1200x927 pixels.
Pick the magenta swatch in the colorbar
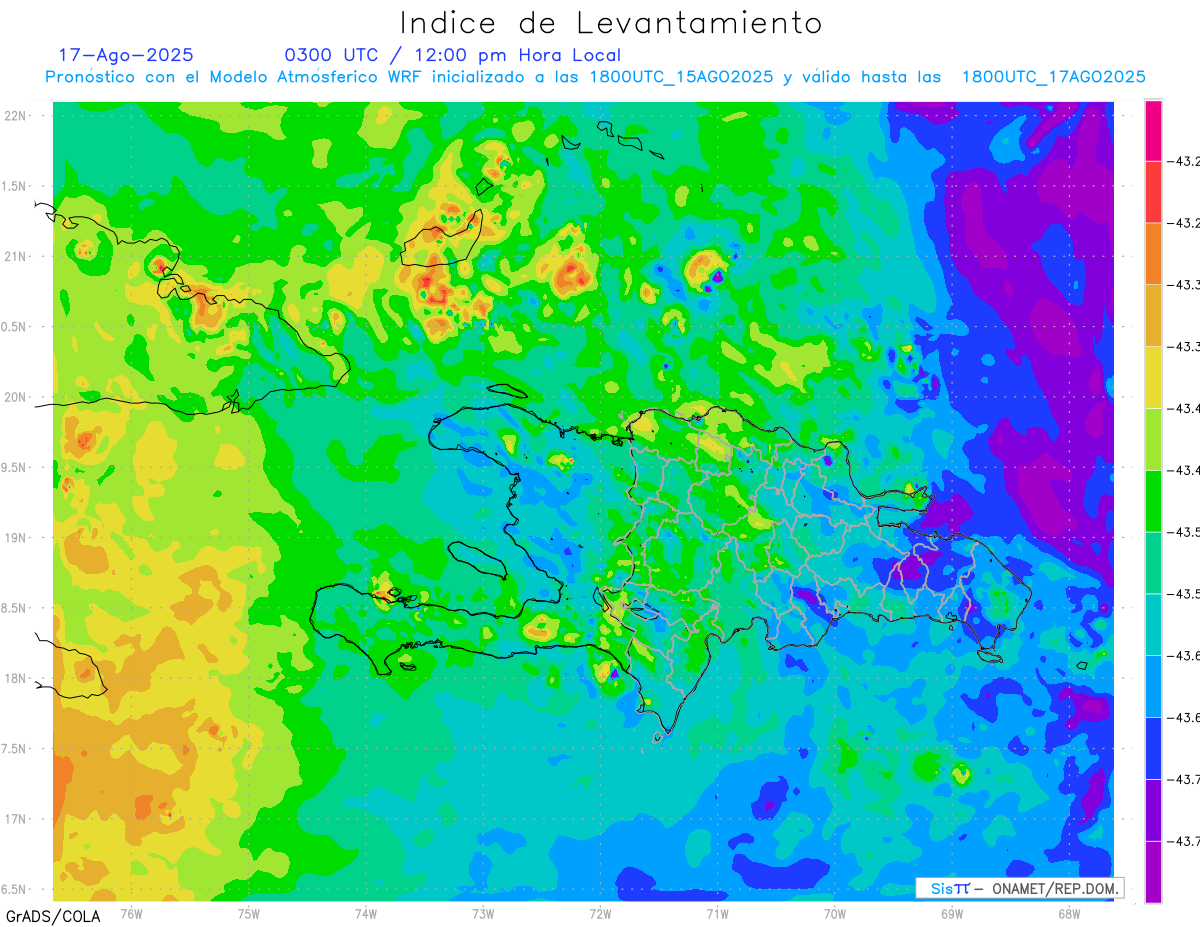coord(1153,130)
